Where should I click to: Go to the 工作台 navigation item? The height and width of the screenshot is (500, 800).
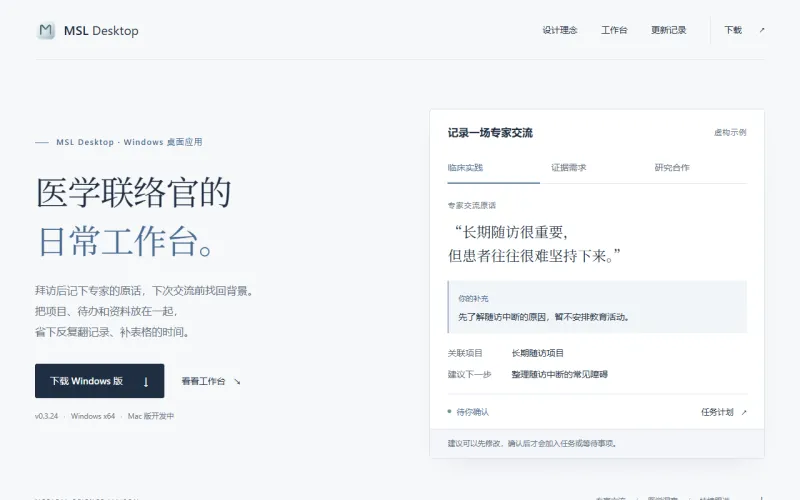coord(614,30)
